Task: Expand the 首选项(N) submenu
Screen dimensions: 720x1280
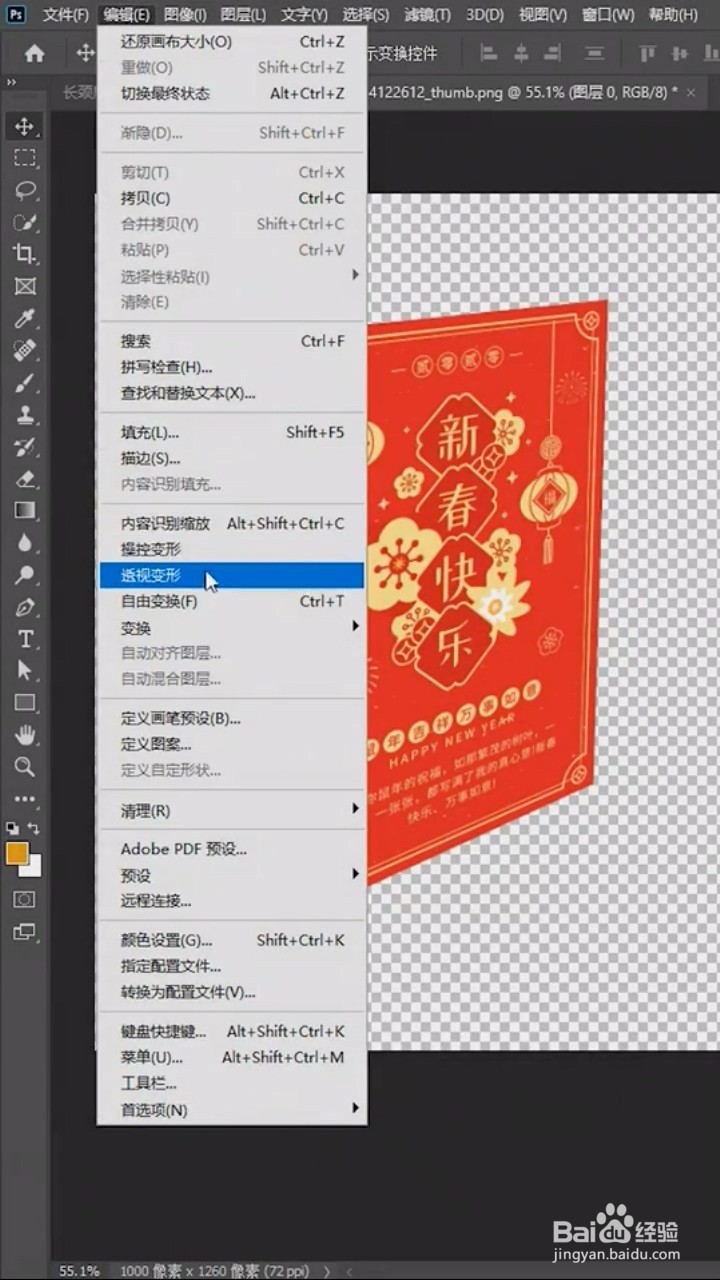Action: click(355, 1109)
